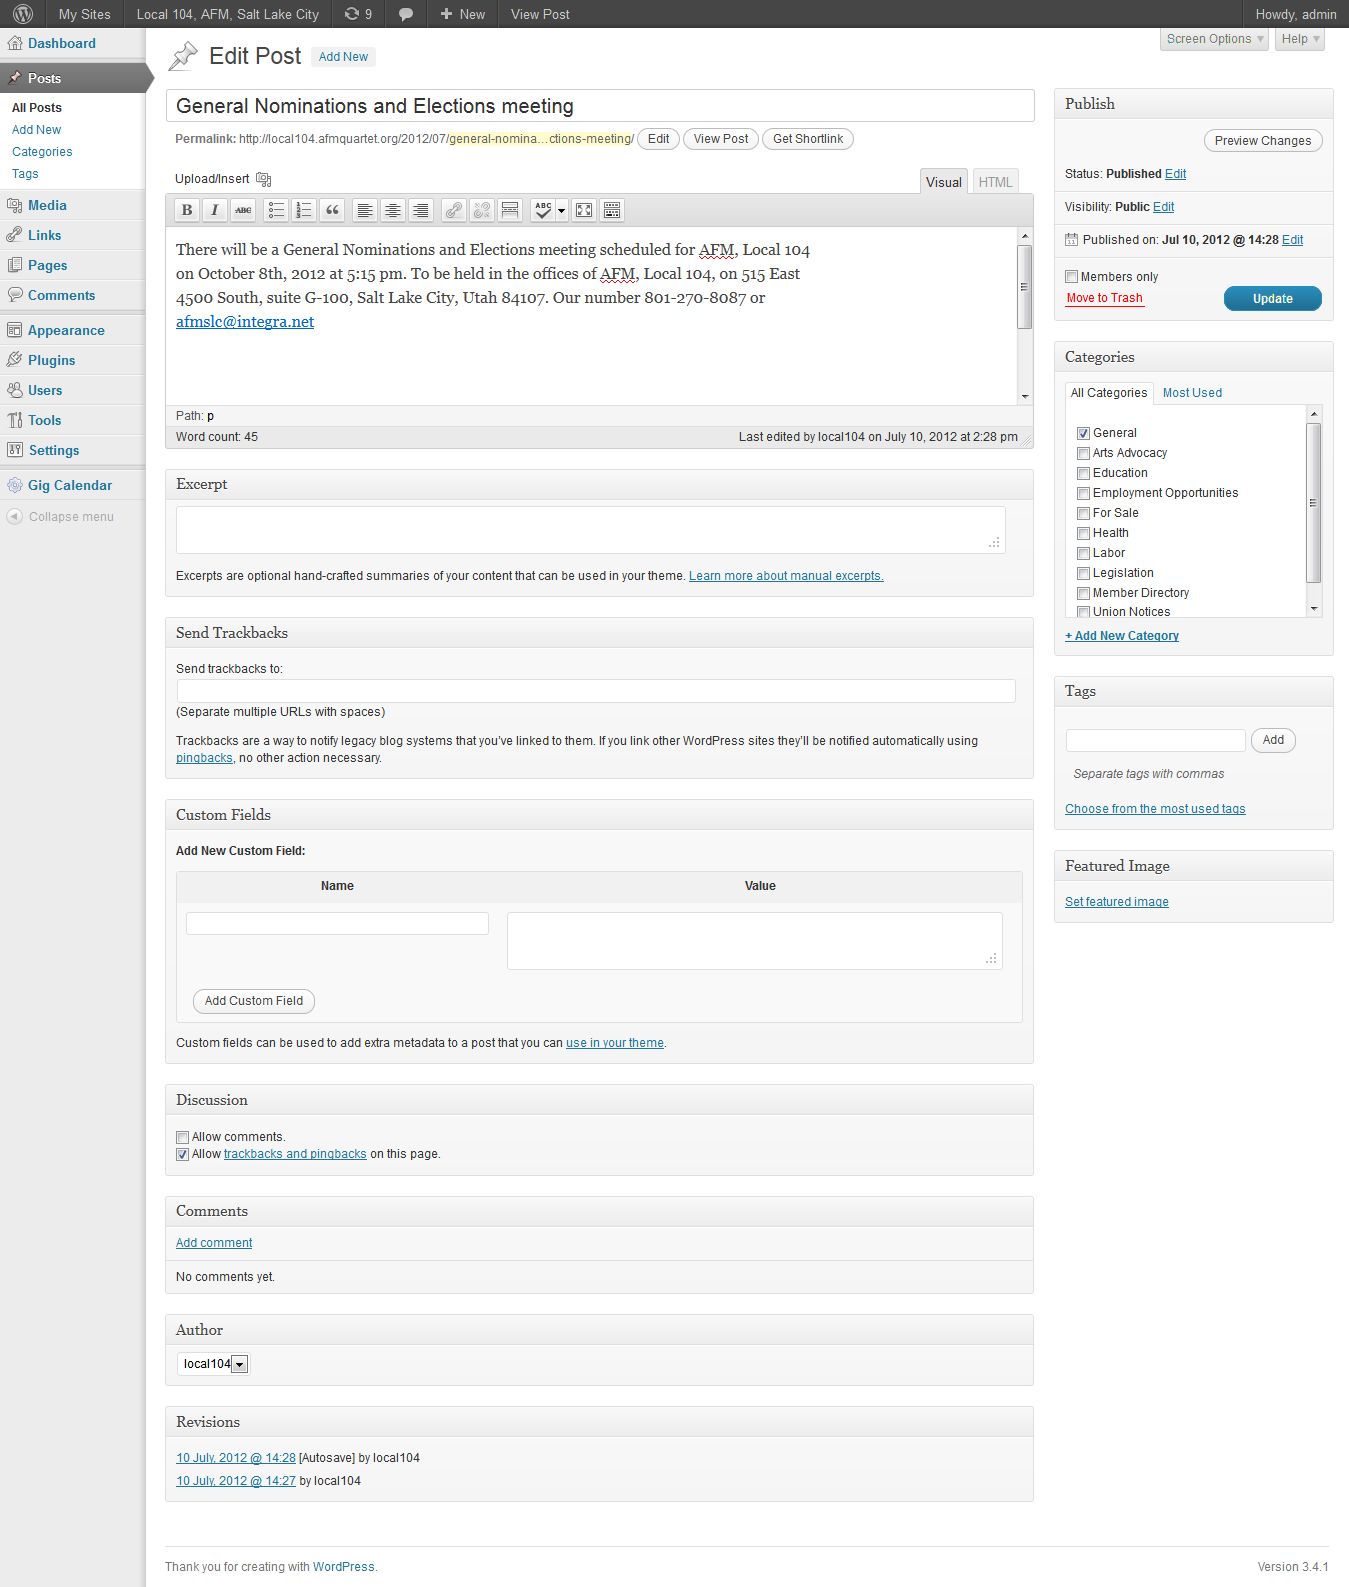Open spellcheck language dropdown arrow
Screen dimensions: 1349x1587
point(561,210)
